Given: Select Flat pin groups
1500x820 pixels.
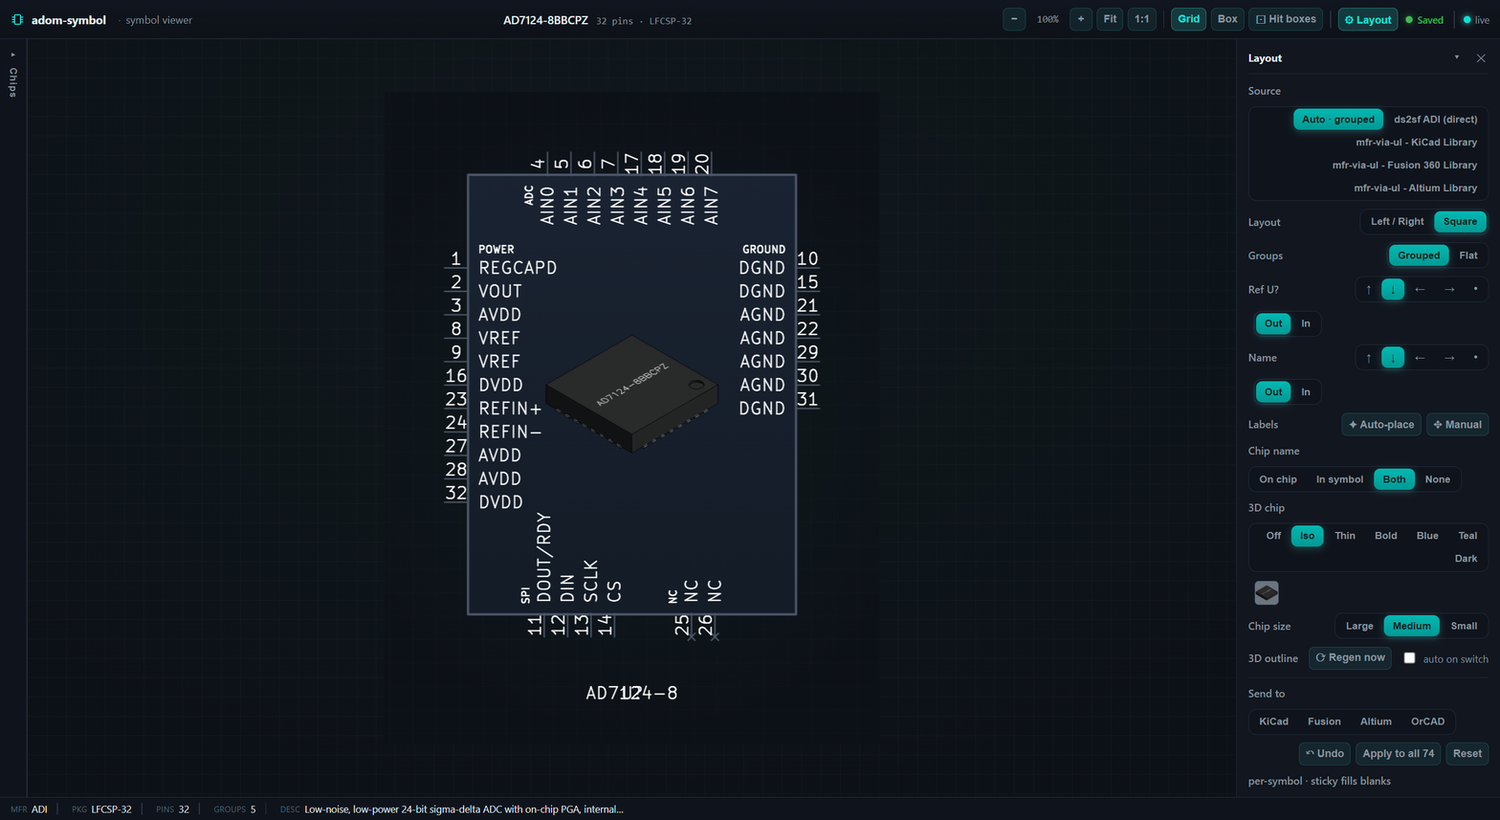Looking at the screenshot, I should click(1468, 256).
